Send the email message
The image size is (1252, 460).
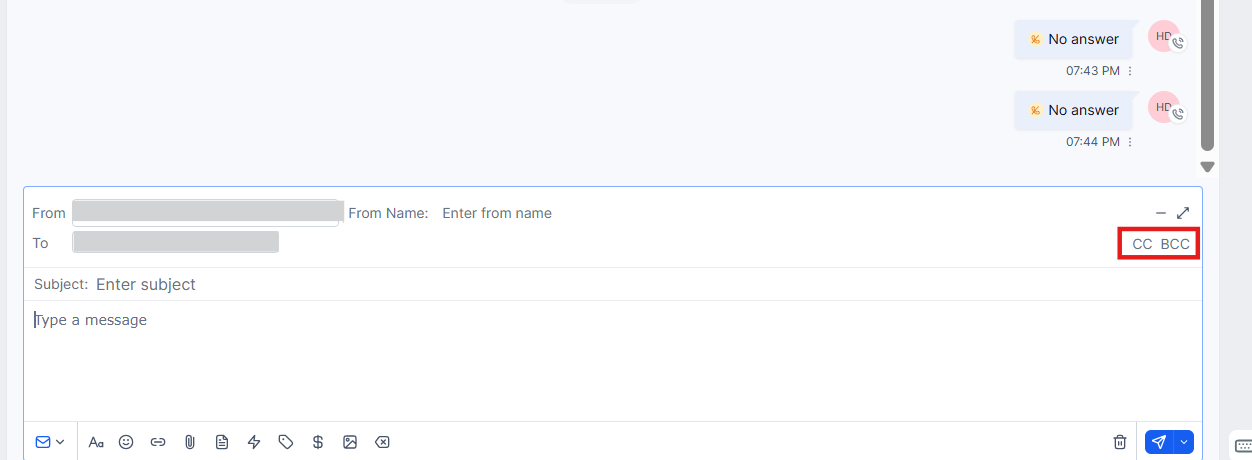pyautogui.click(x=1158, y=442)
